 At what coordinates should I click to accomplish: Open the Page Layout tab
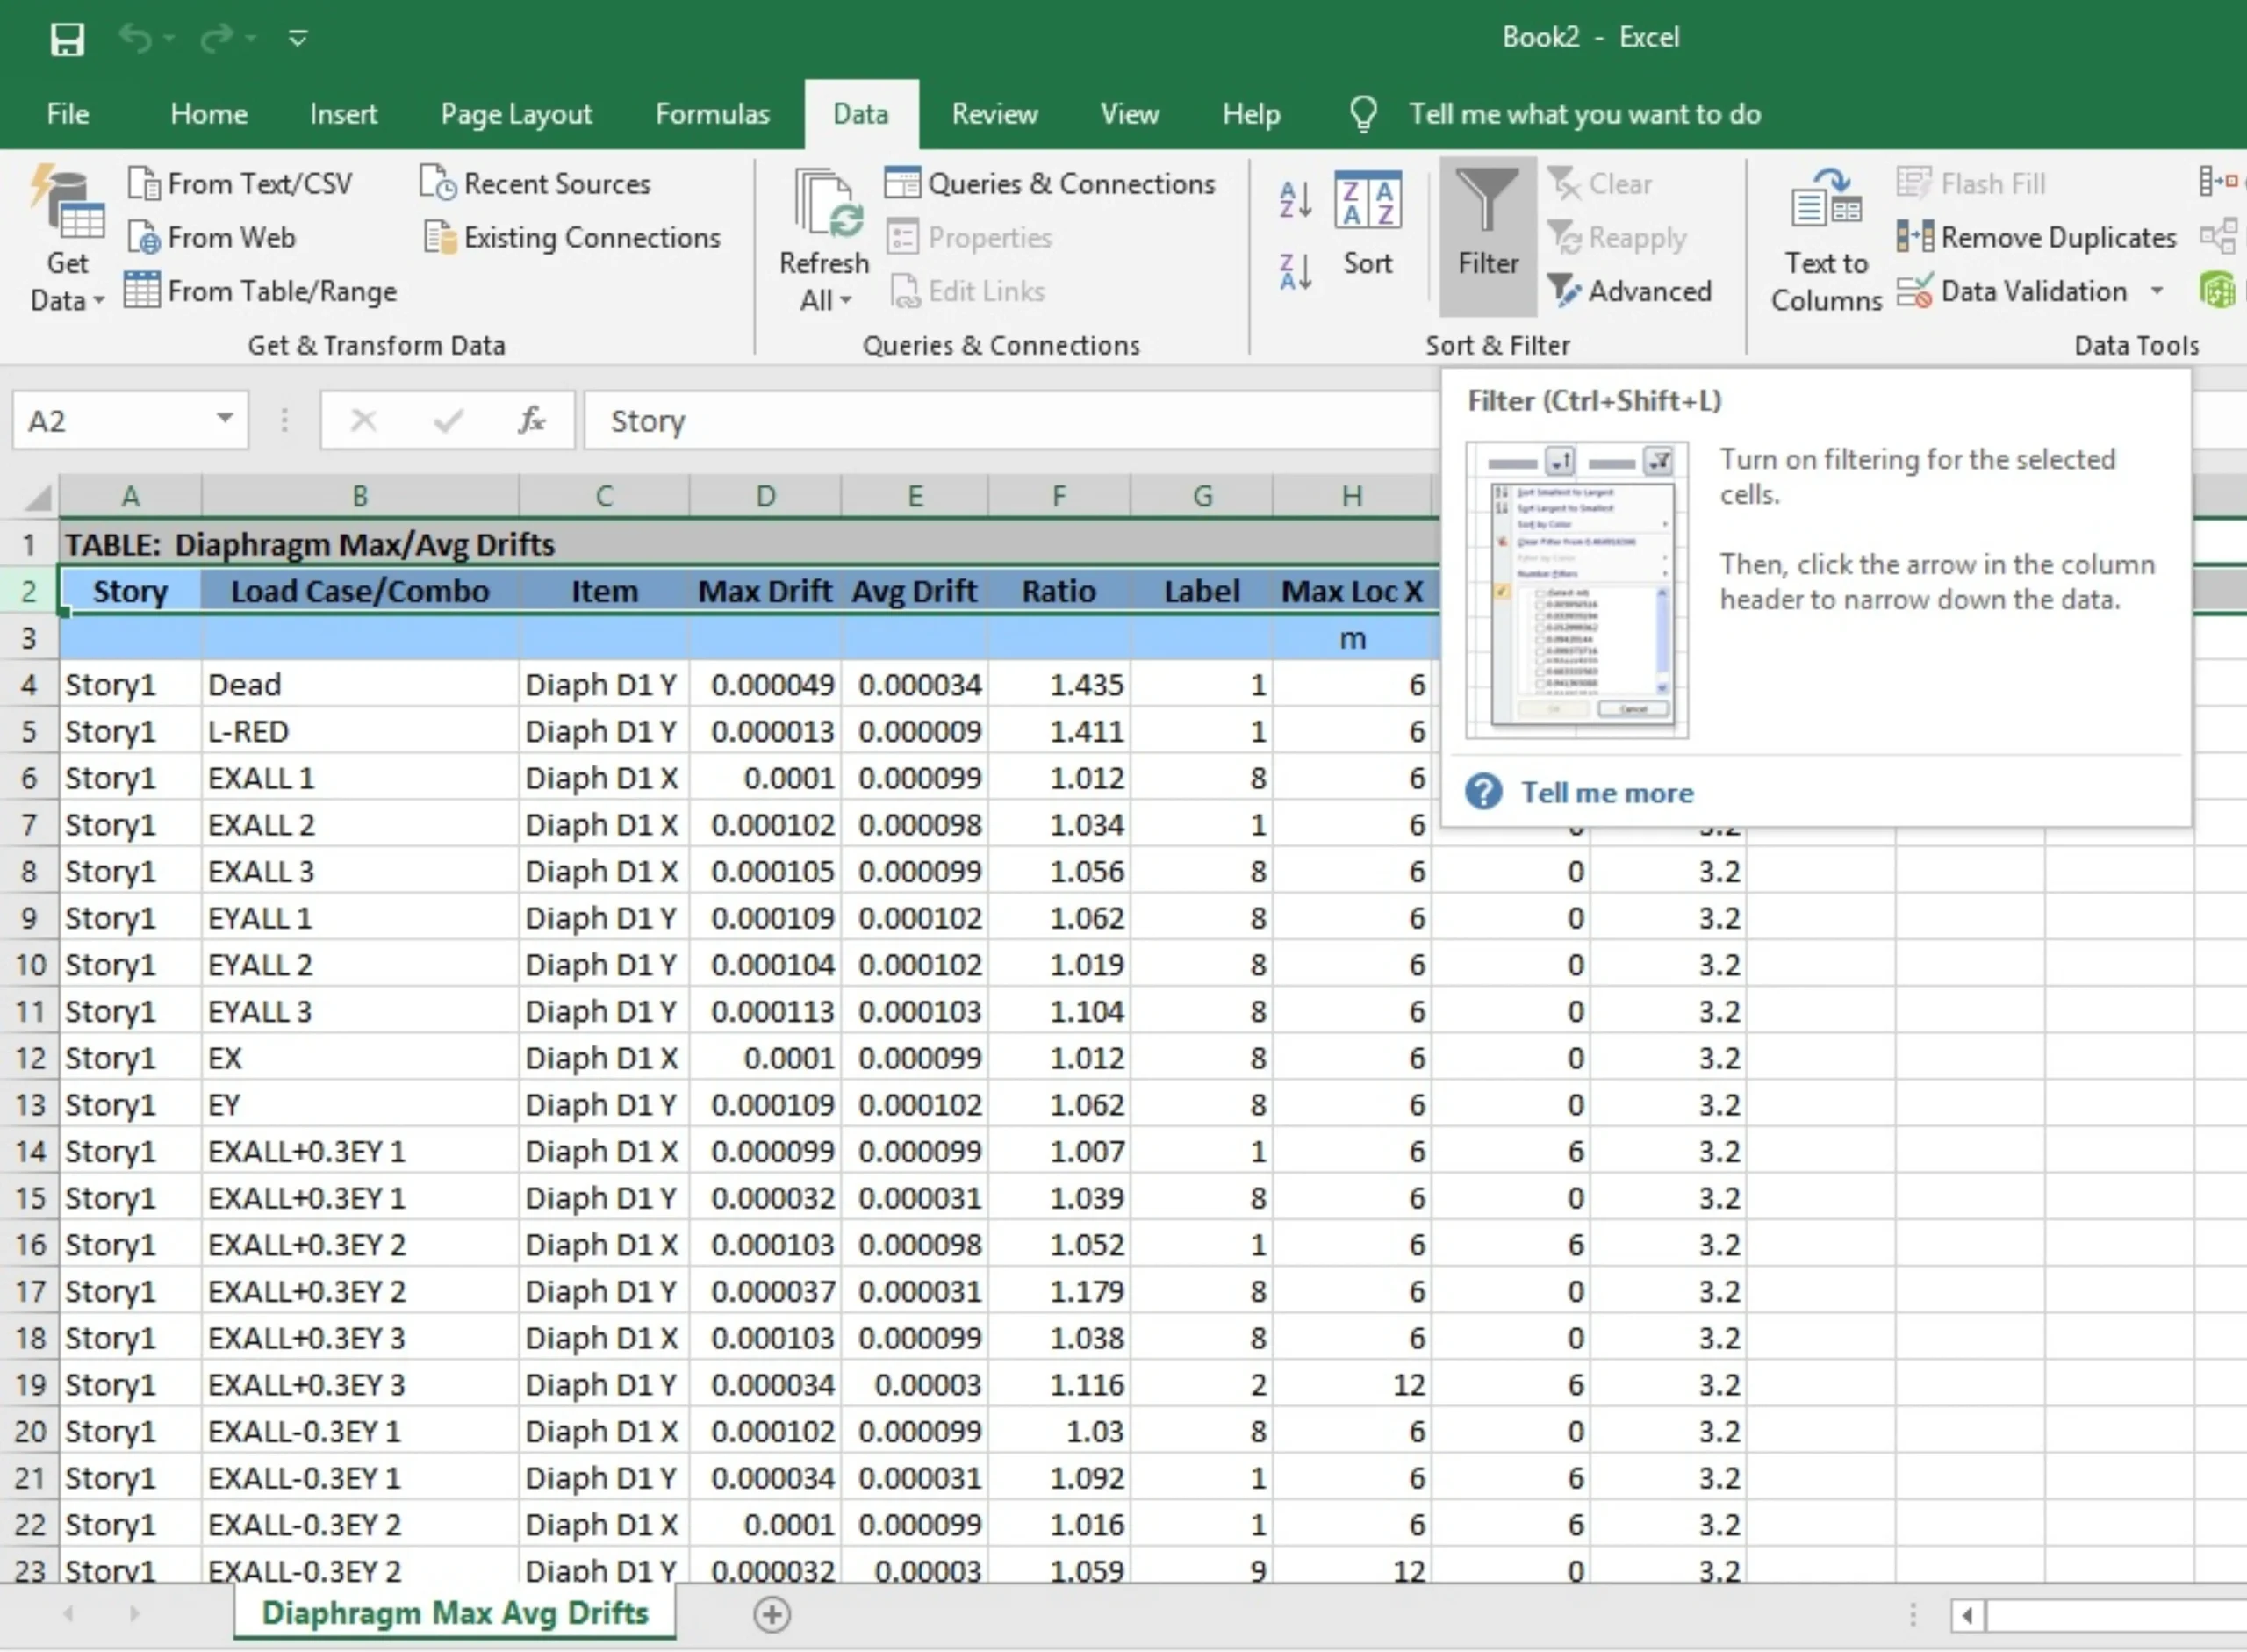(516, 114)
